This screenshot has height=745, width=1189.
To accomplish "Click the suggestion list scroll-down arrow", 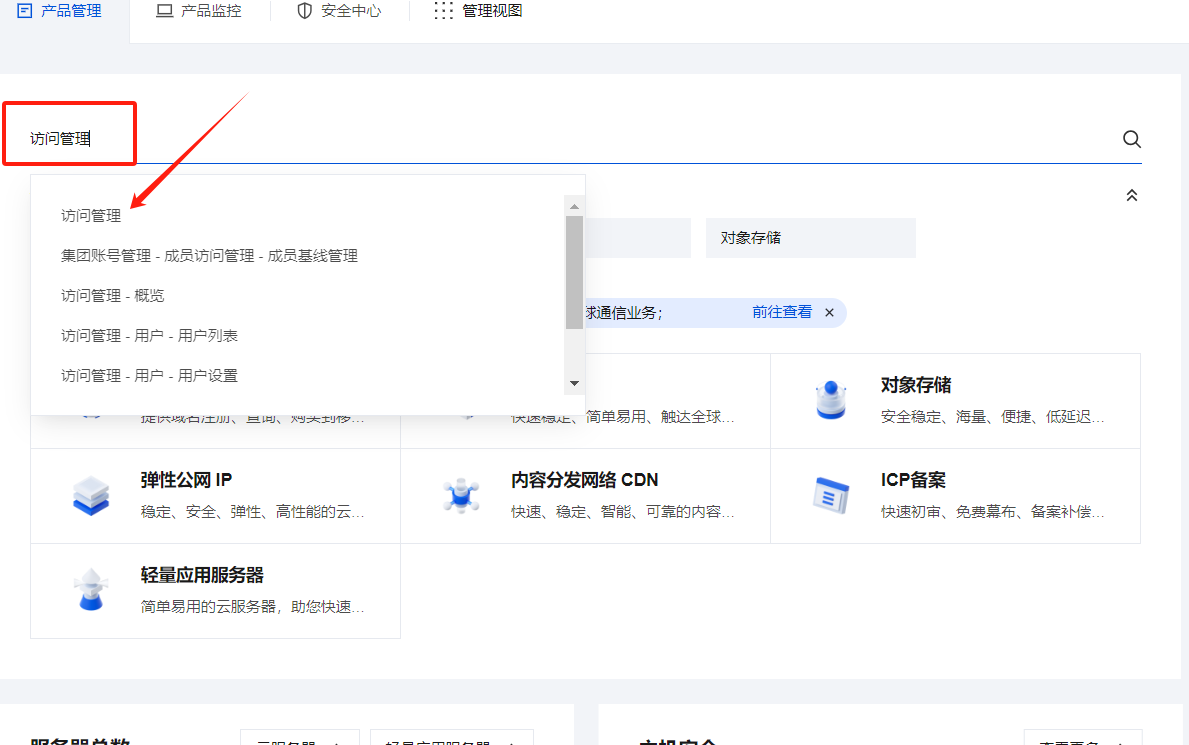I will pyautogui.click(x=574, y=383).
